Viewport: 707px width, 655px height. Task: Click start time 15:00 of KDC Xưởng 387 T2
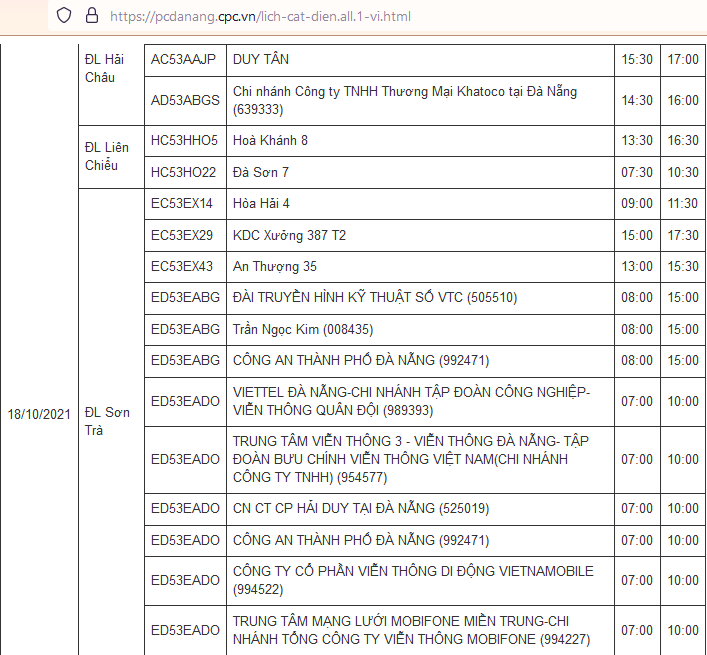point(637,235)
